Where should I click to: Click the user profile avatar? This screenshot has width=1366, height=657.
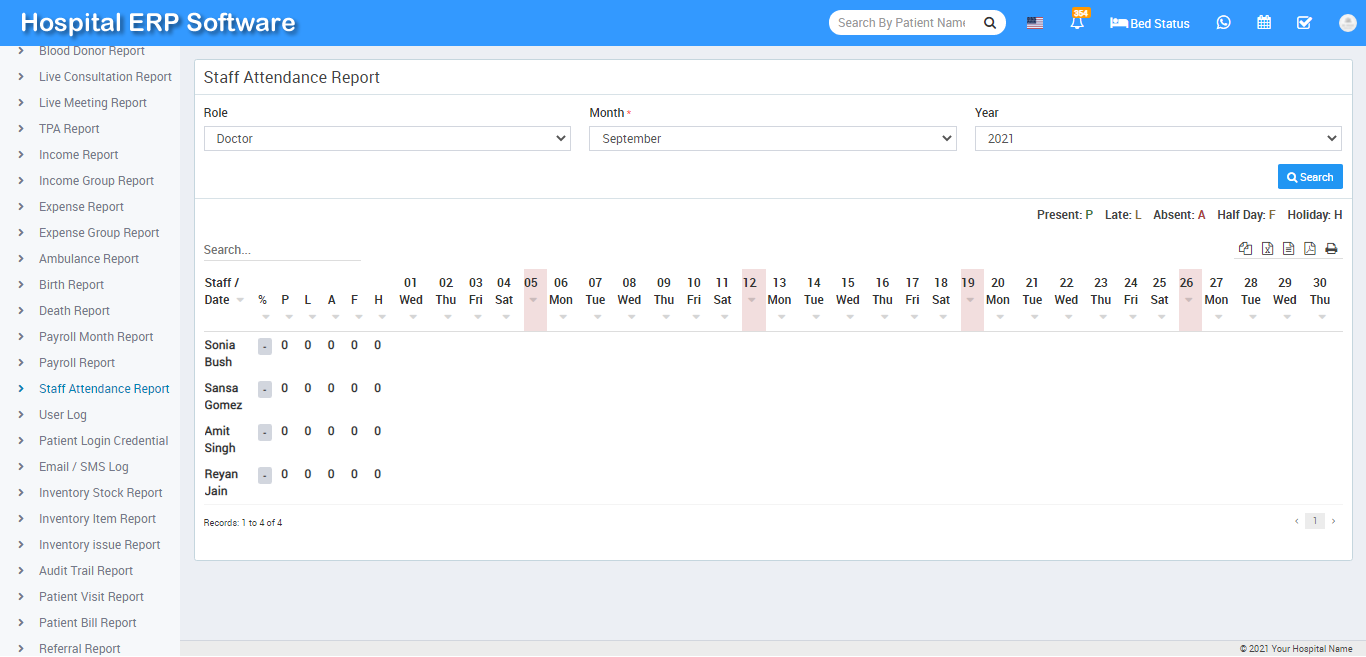[x=1347, y=23]
